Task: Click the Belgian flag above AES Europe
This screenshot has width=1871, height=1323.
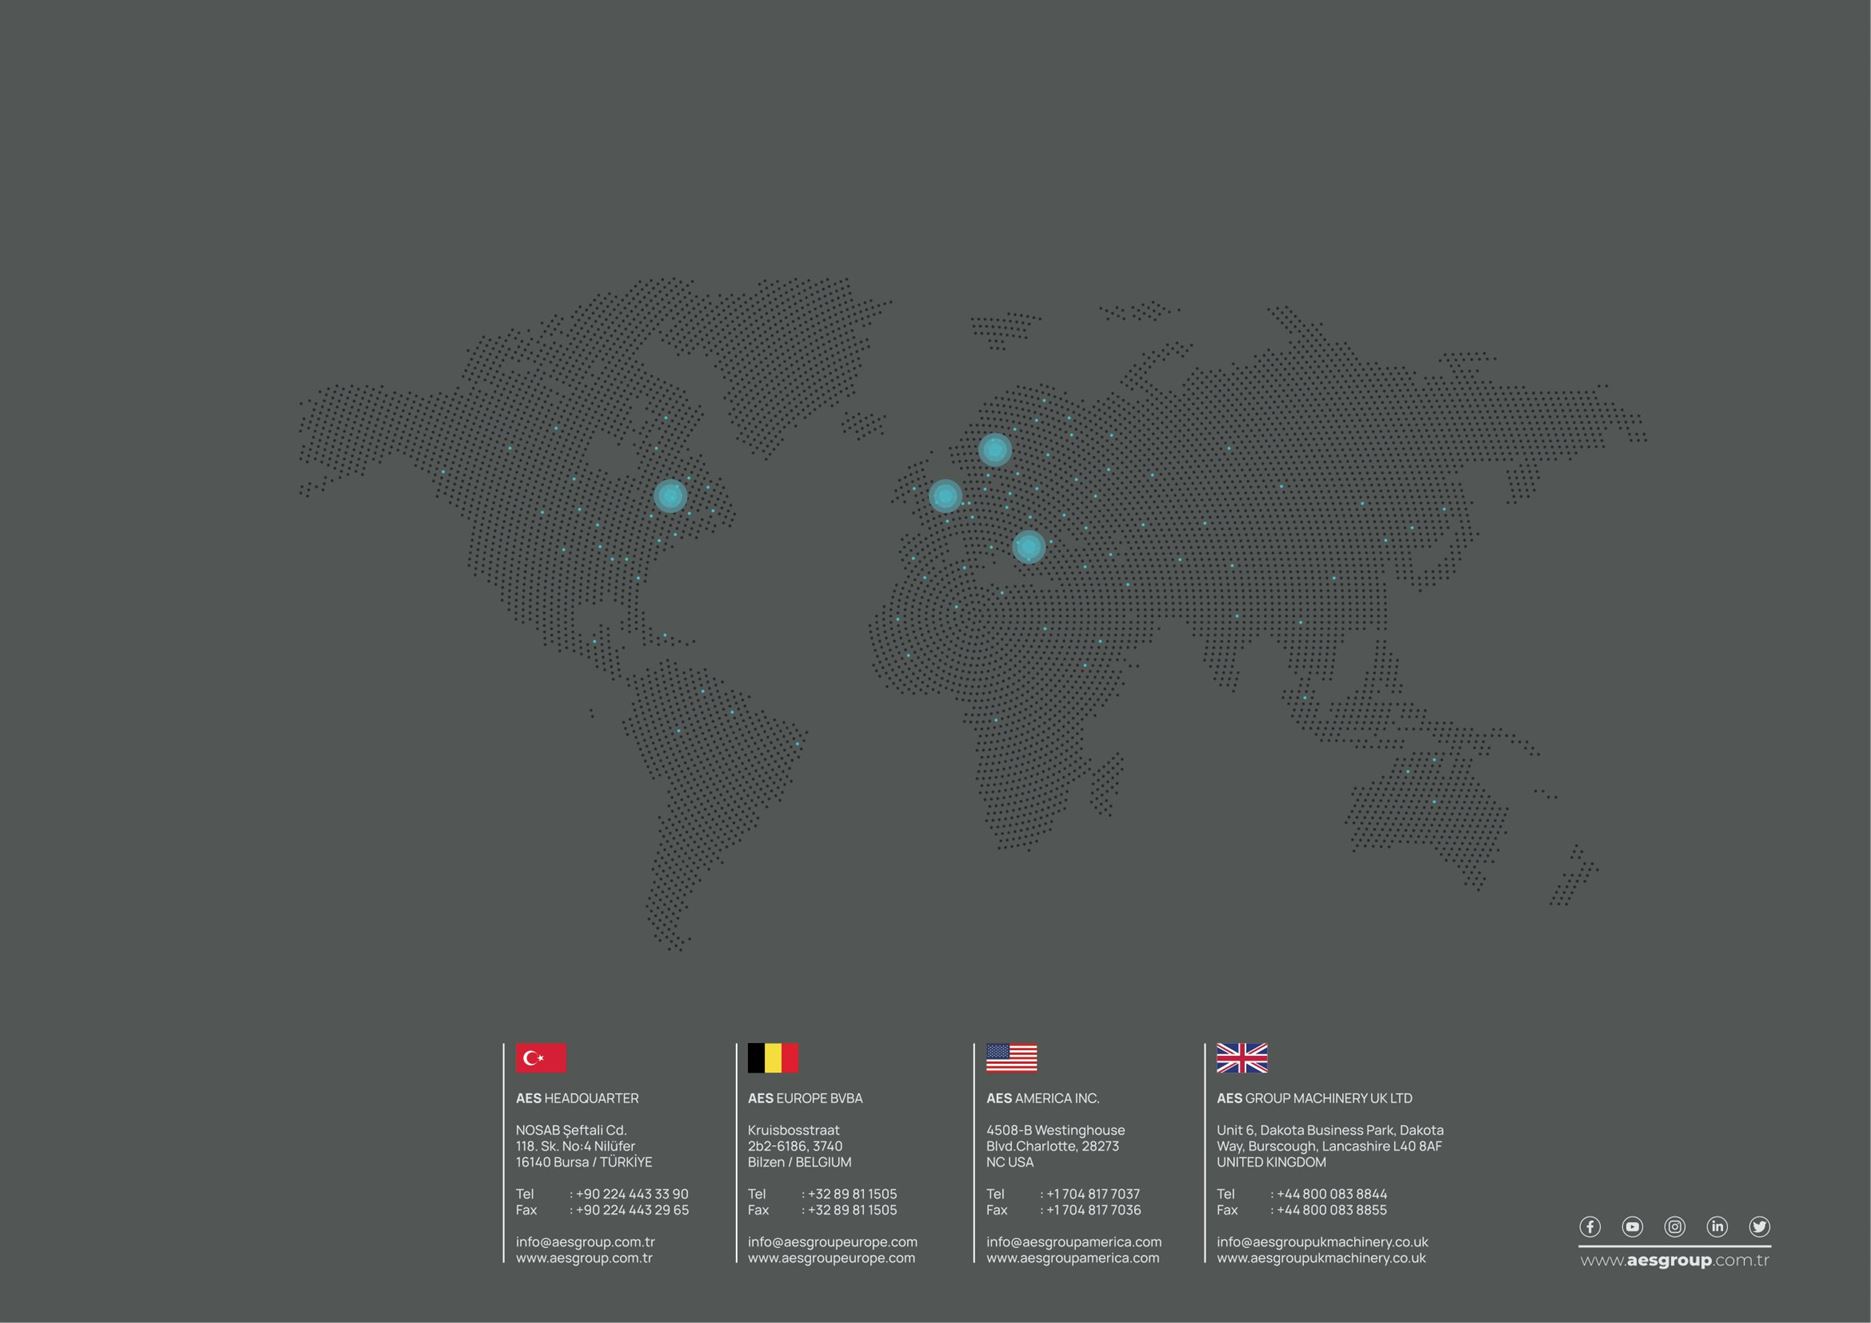Action: click(x=773, y=1058)
